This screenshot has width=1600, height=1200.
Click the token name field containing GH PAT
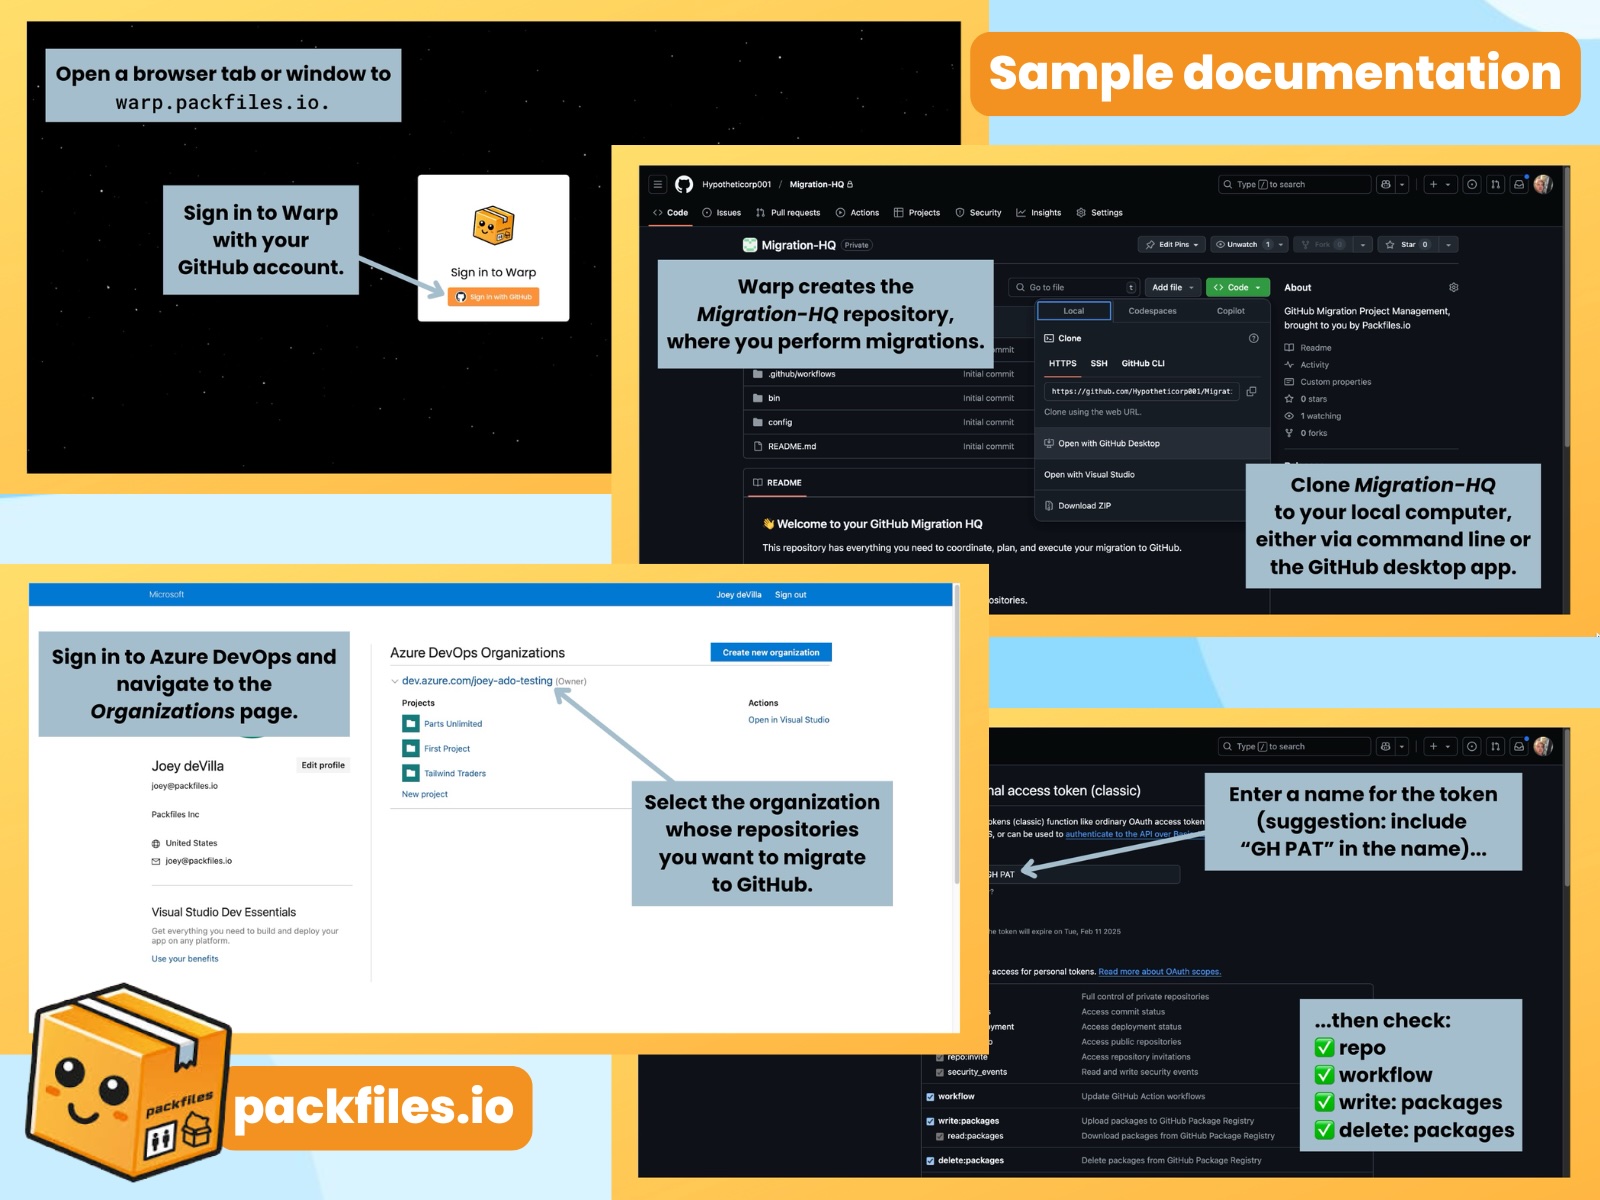pyautogui.click(x=1084, y=874)
